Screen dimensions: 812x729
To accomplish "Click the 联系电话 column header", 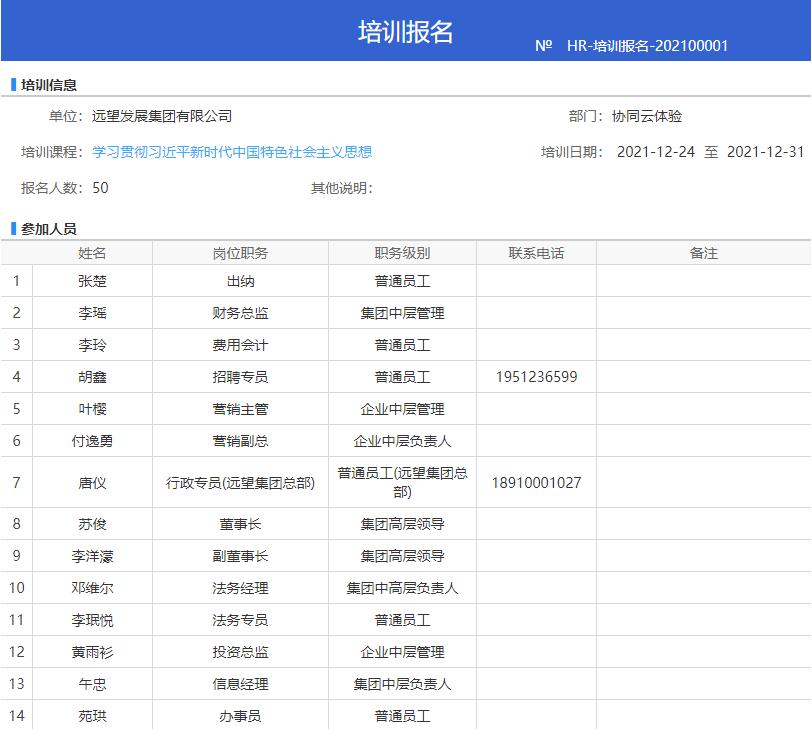I will click(536, 253).
